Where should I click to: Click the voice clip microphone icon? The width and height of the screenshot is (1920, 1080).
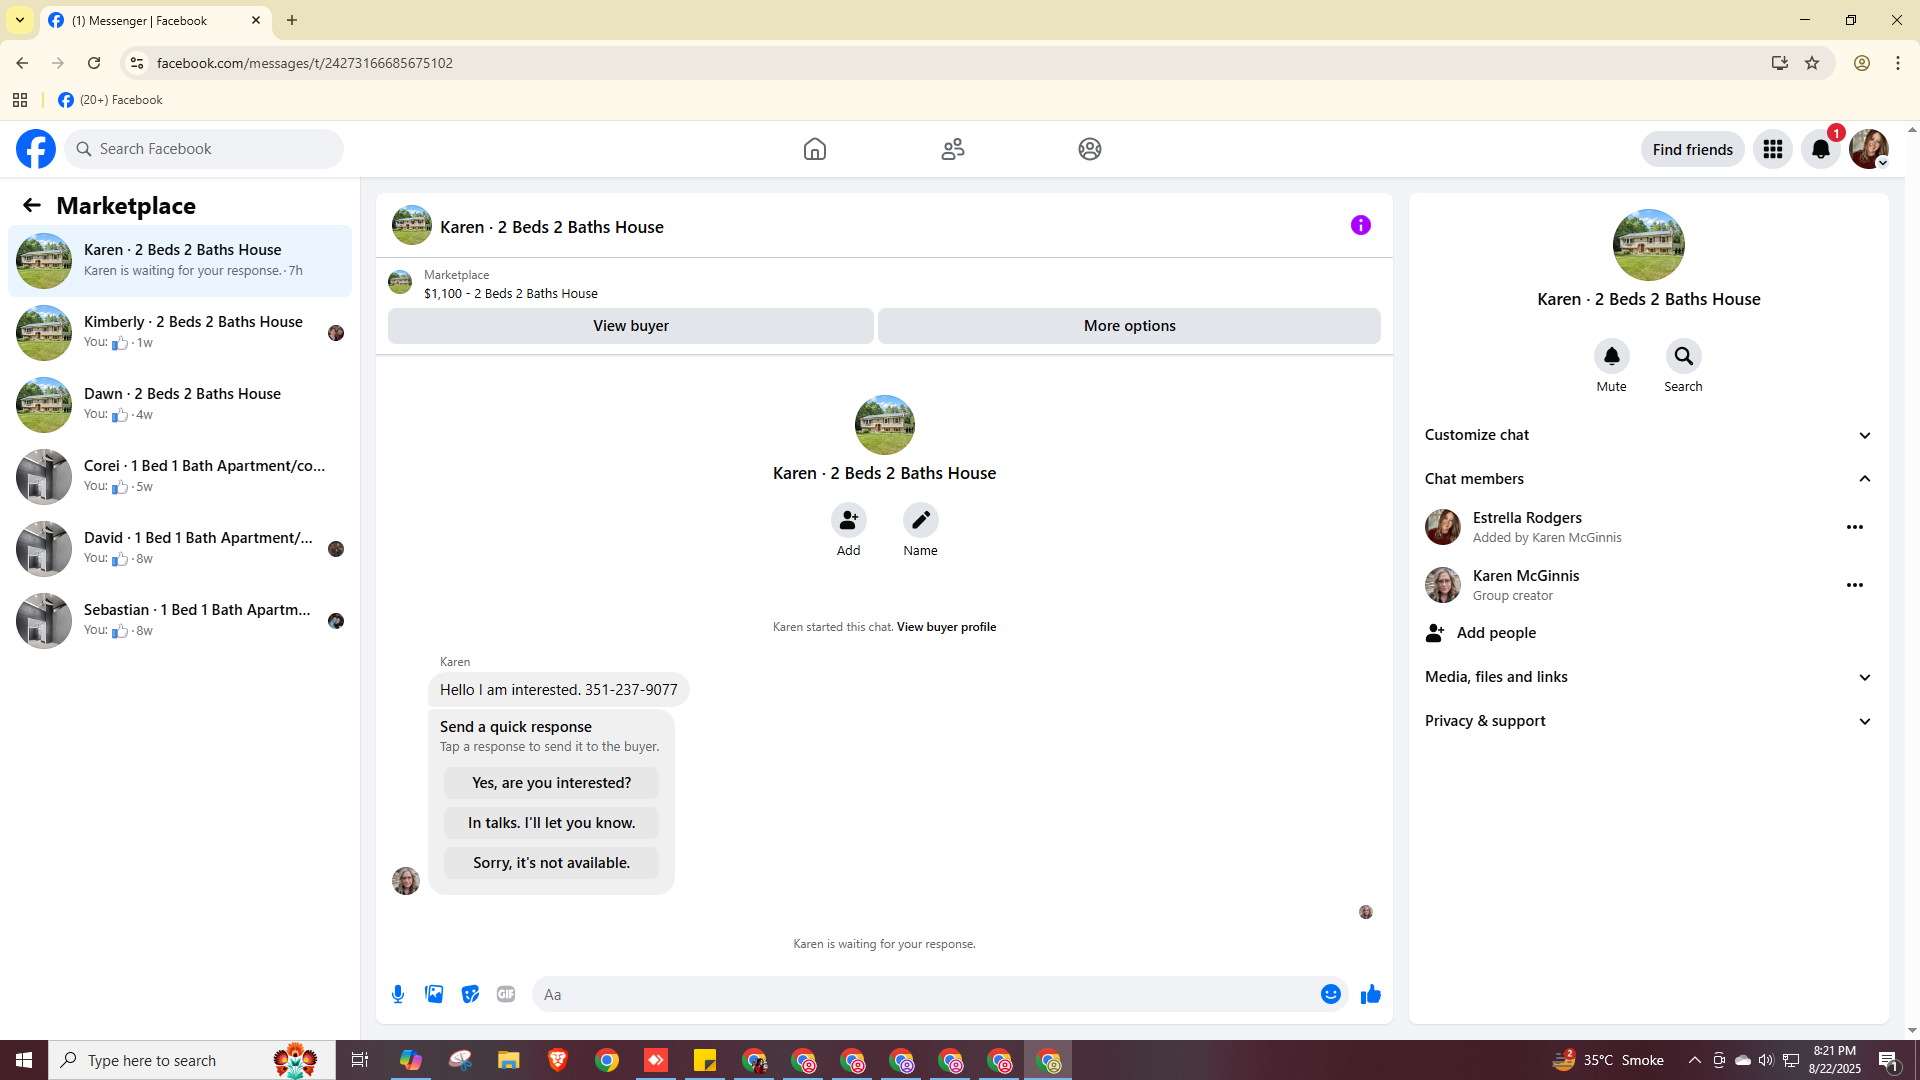[398, 994]
